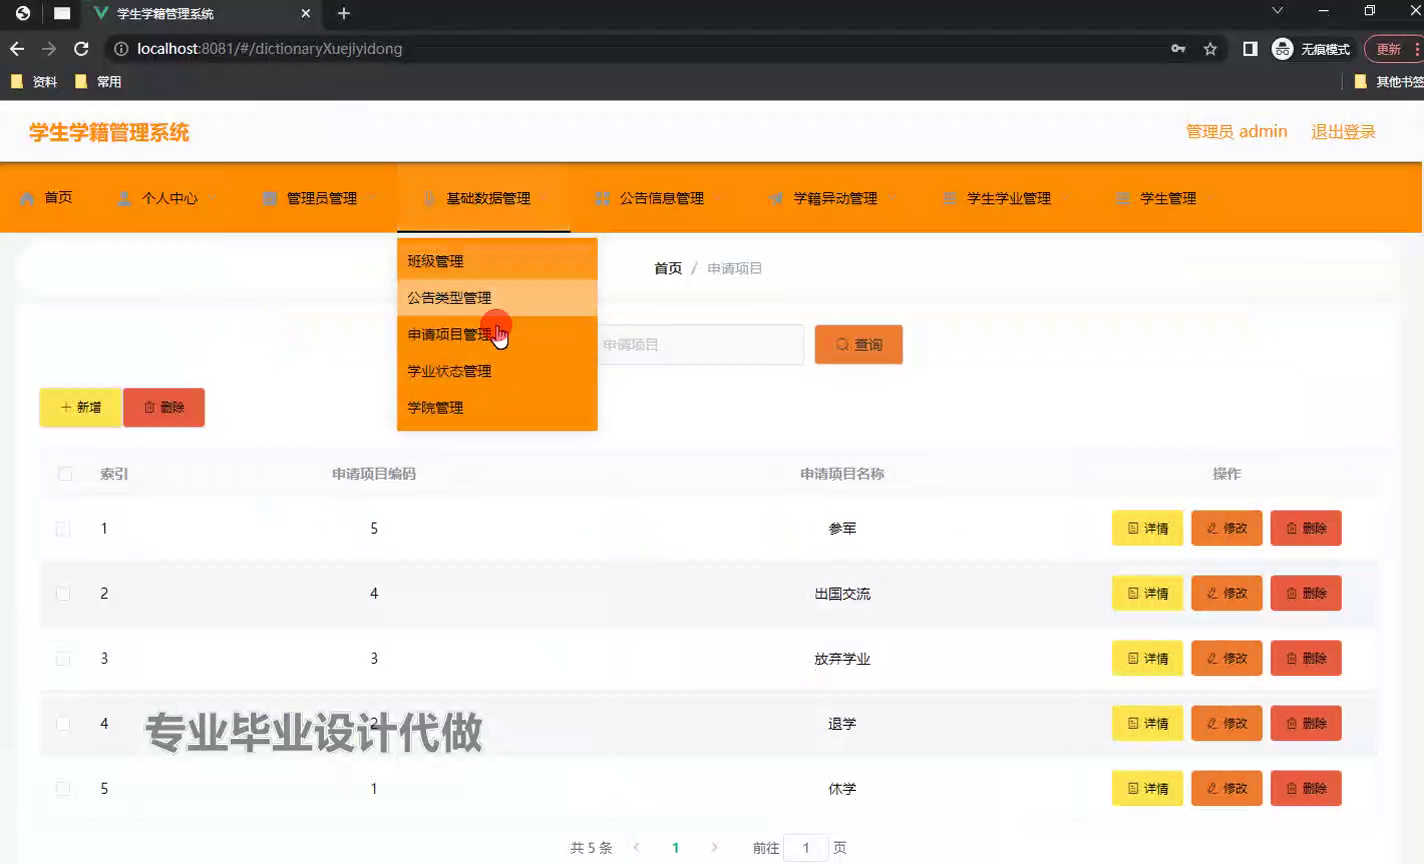
Task: Select 公告类型管理 from dropdown
Action: (497, 298)
